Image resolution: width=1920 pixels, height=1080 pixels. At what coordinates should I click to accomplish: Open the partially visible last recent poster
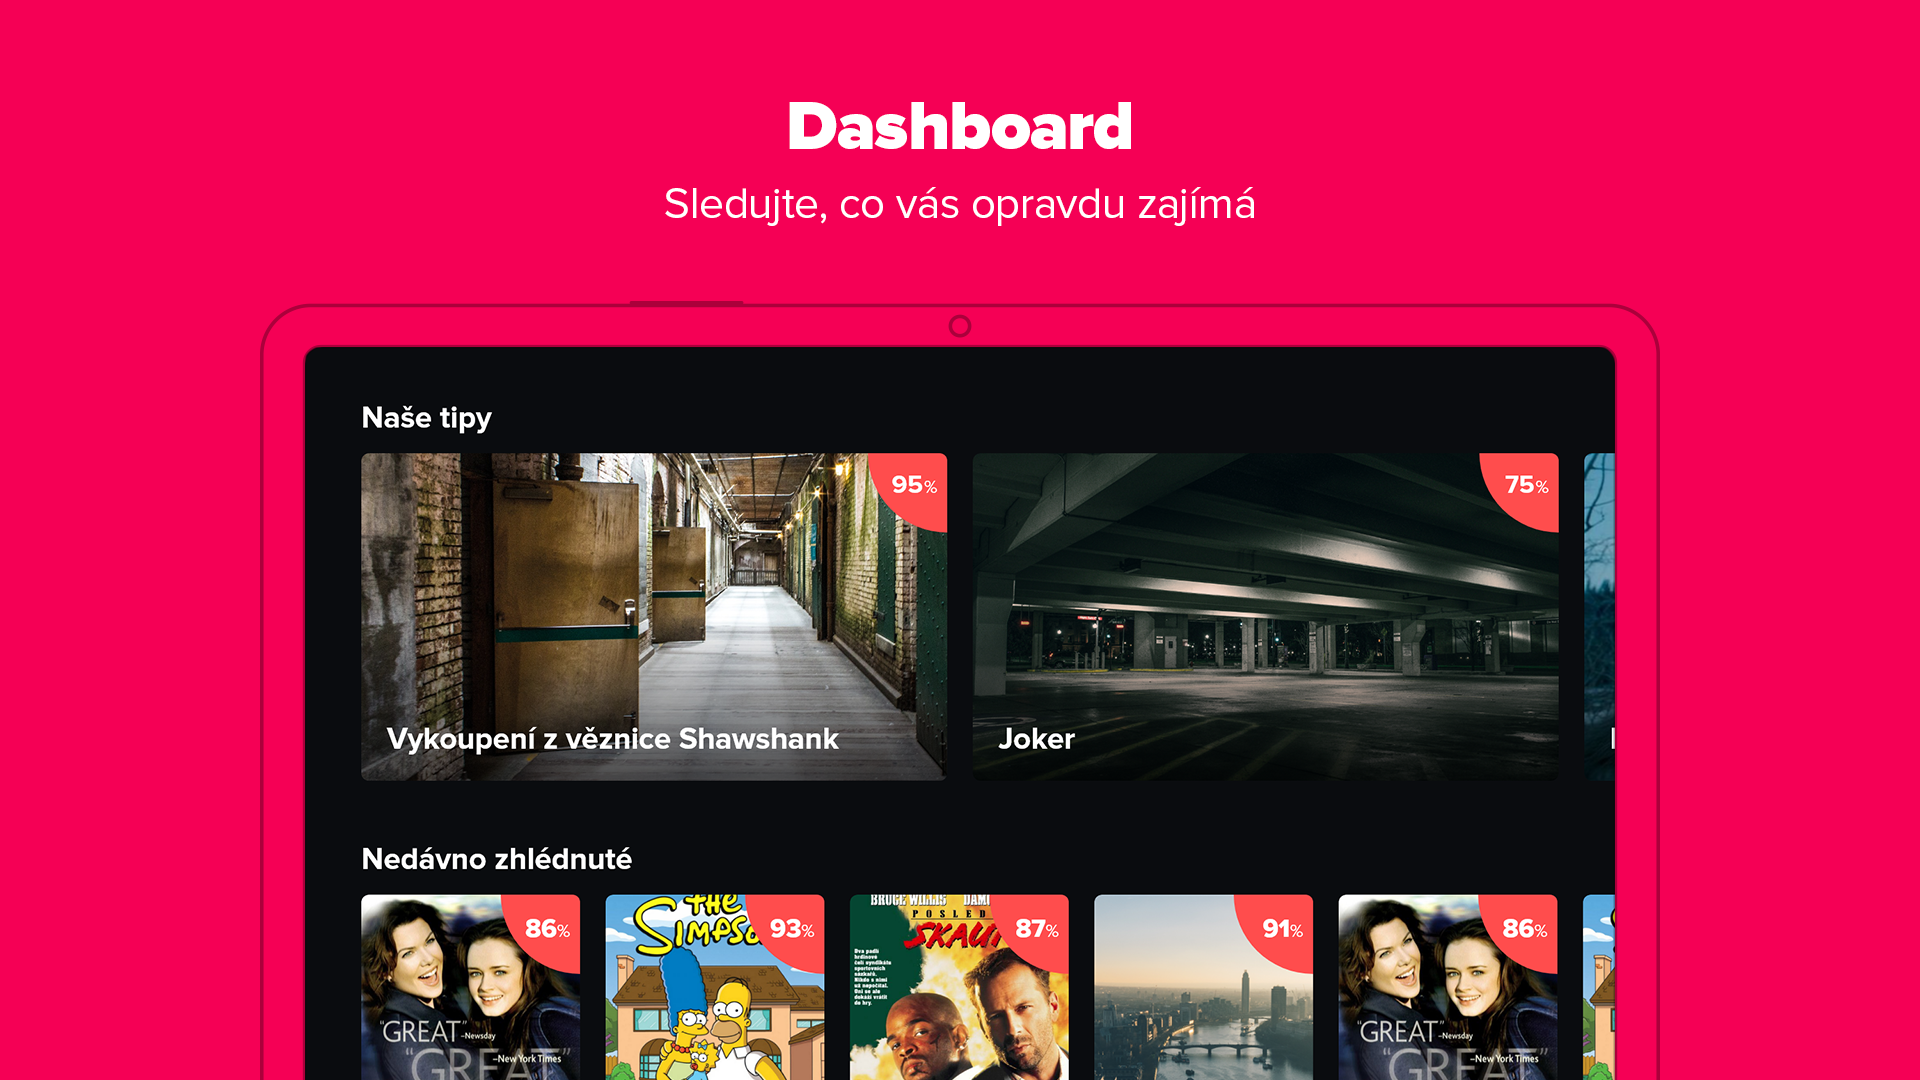[x=1599, y=987]
